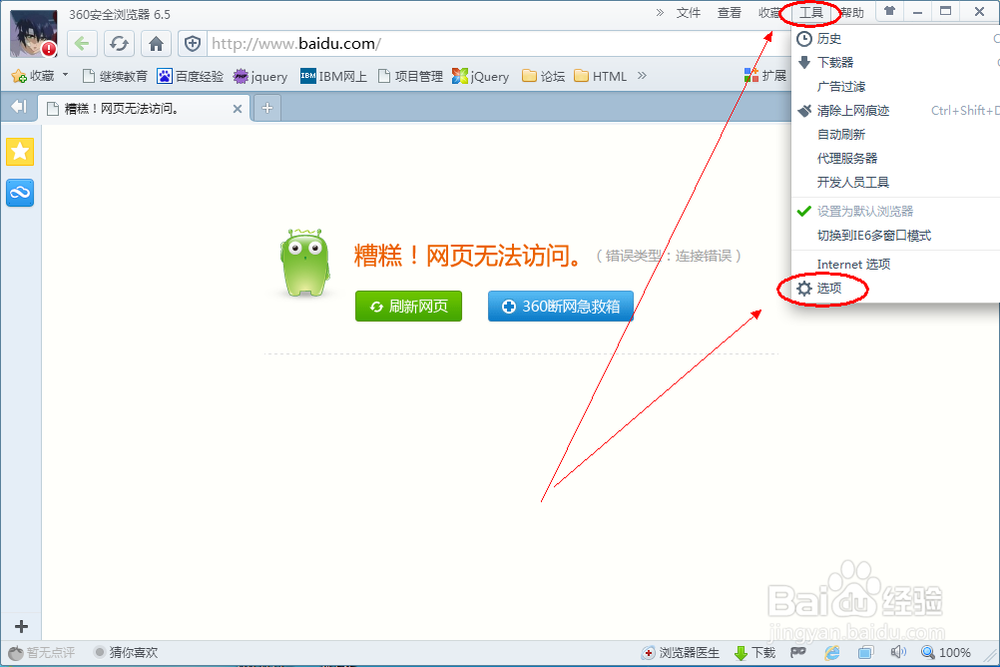Open the 查看 menu

point(729,13)
